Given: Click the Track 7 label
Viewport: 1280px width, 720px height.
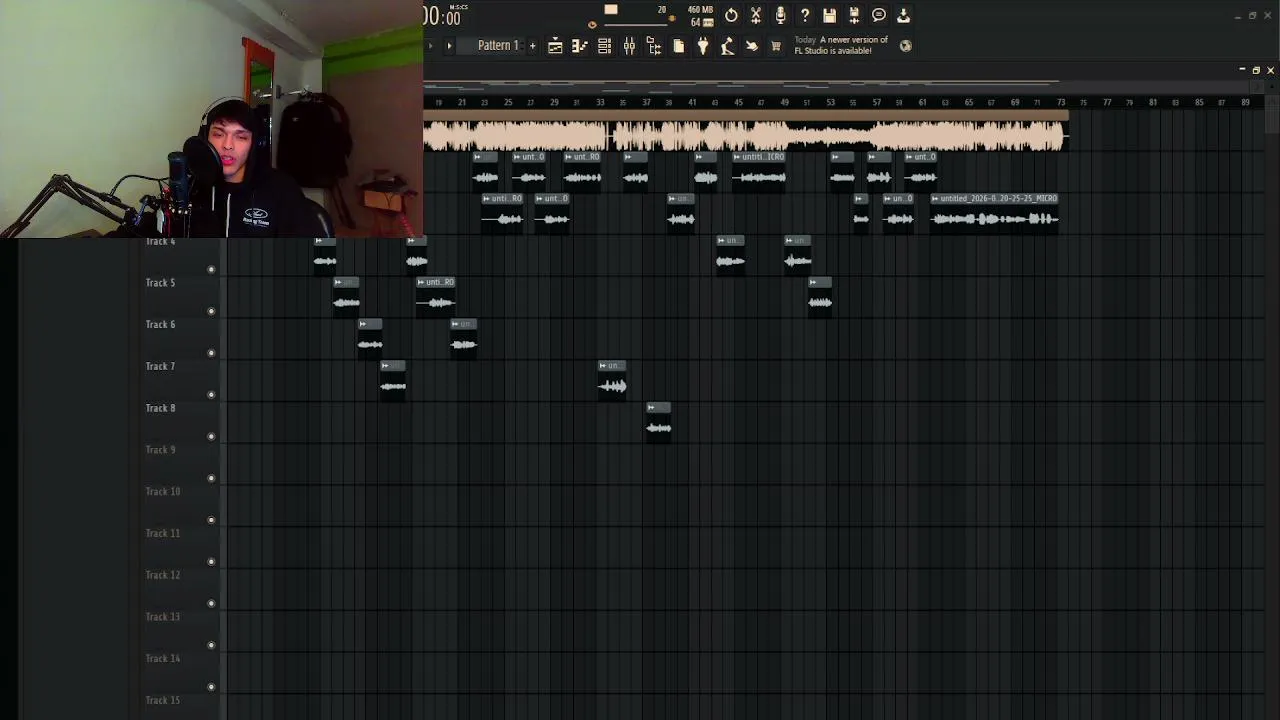Looking at the screenshot, I should coord(160,366).
